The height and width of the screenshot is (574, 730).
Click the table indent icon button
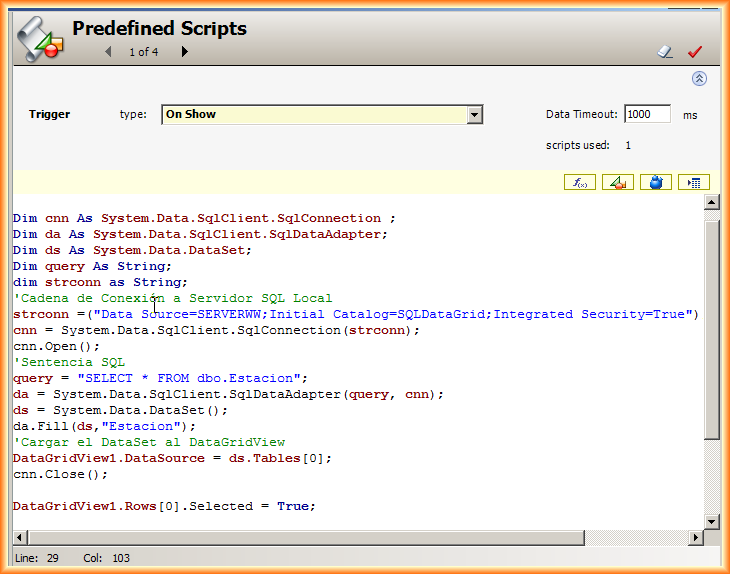(x=694, y=182)
